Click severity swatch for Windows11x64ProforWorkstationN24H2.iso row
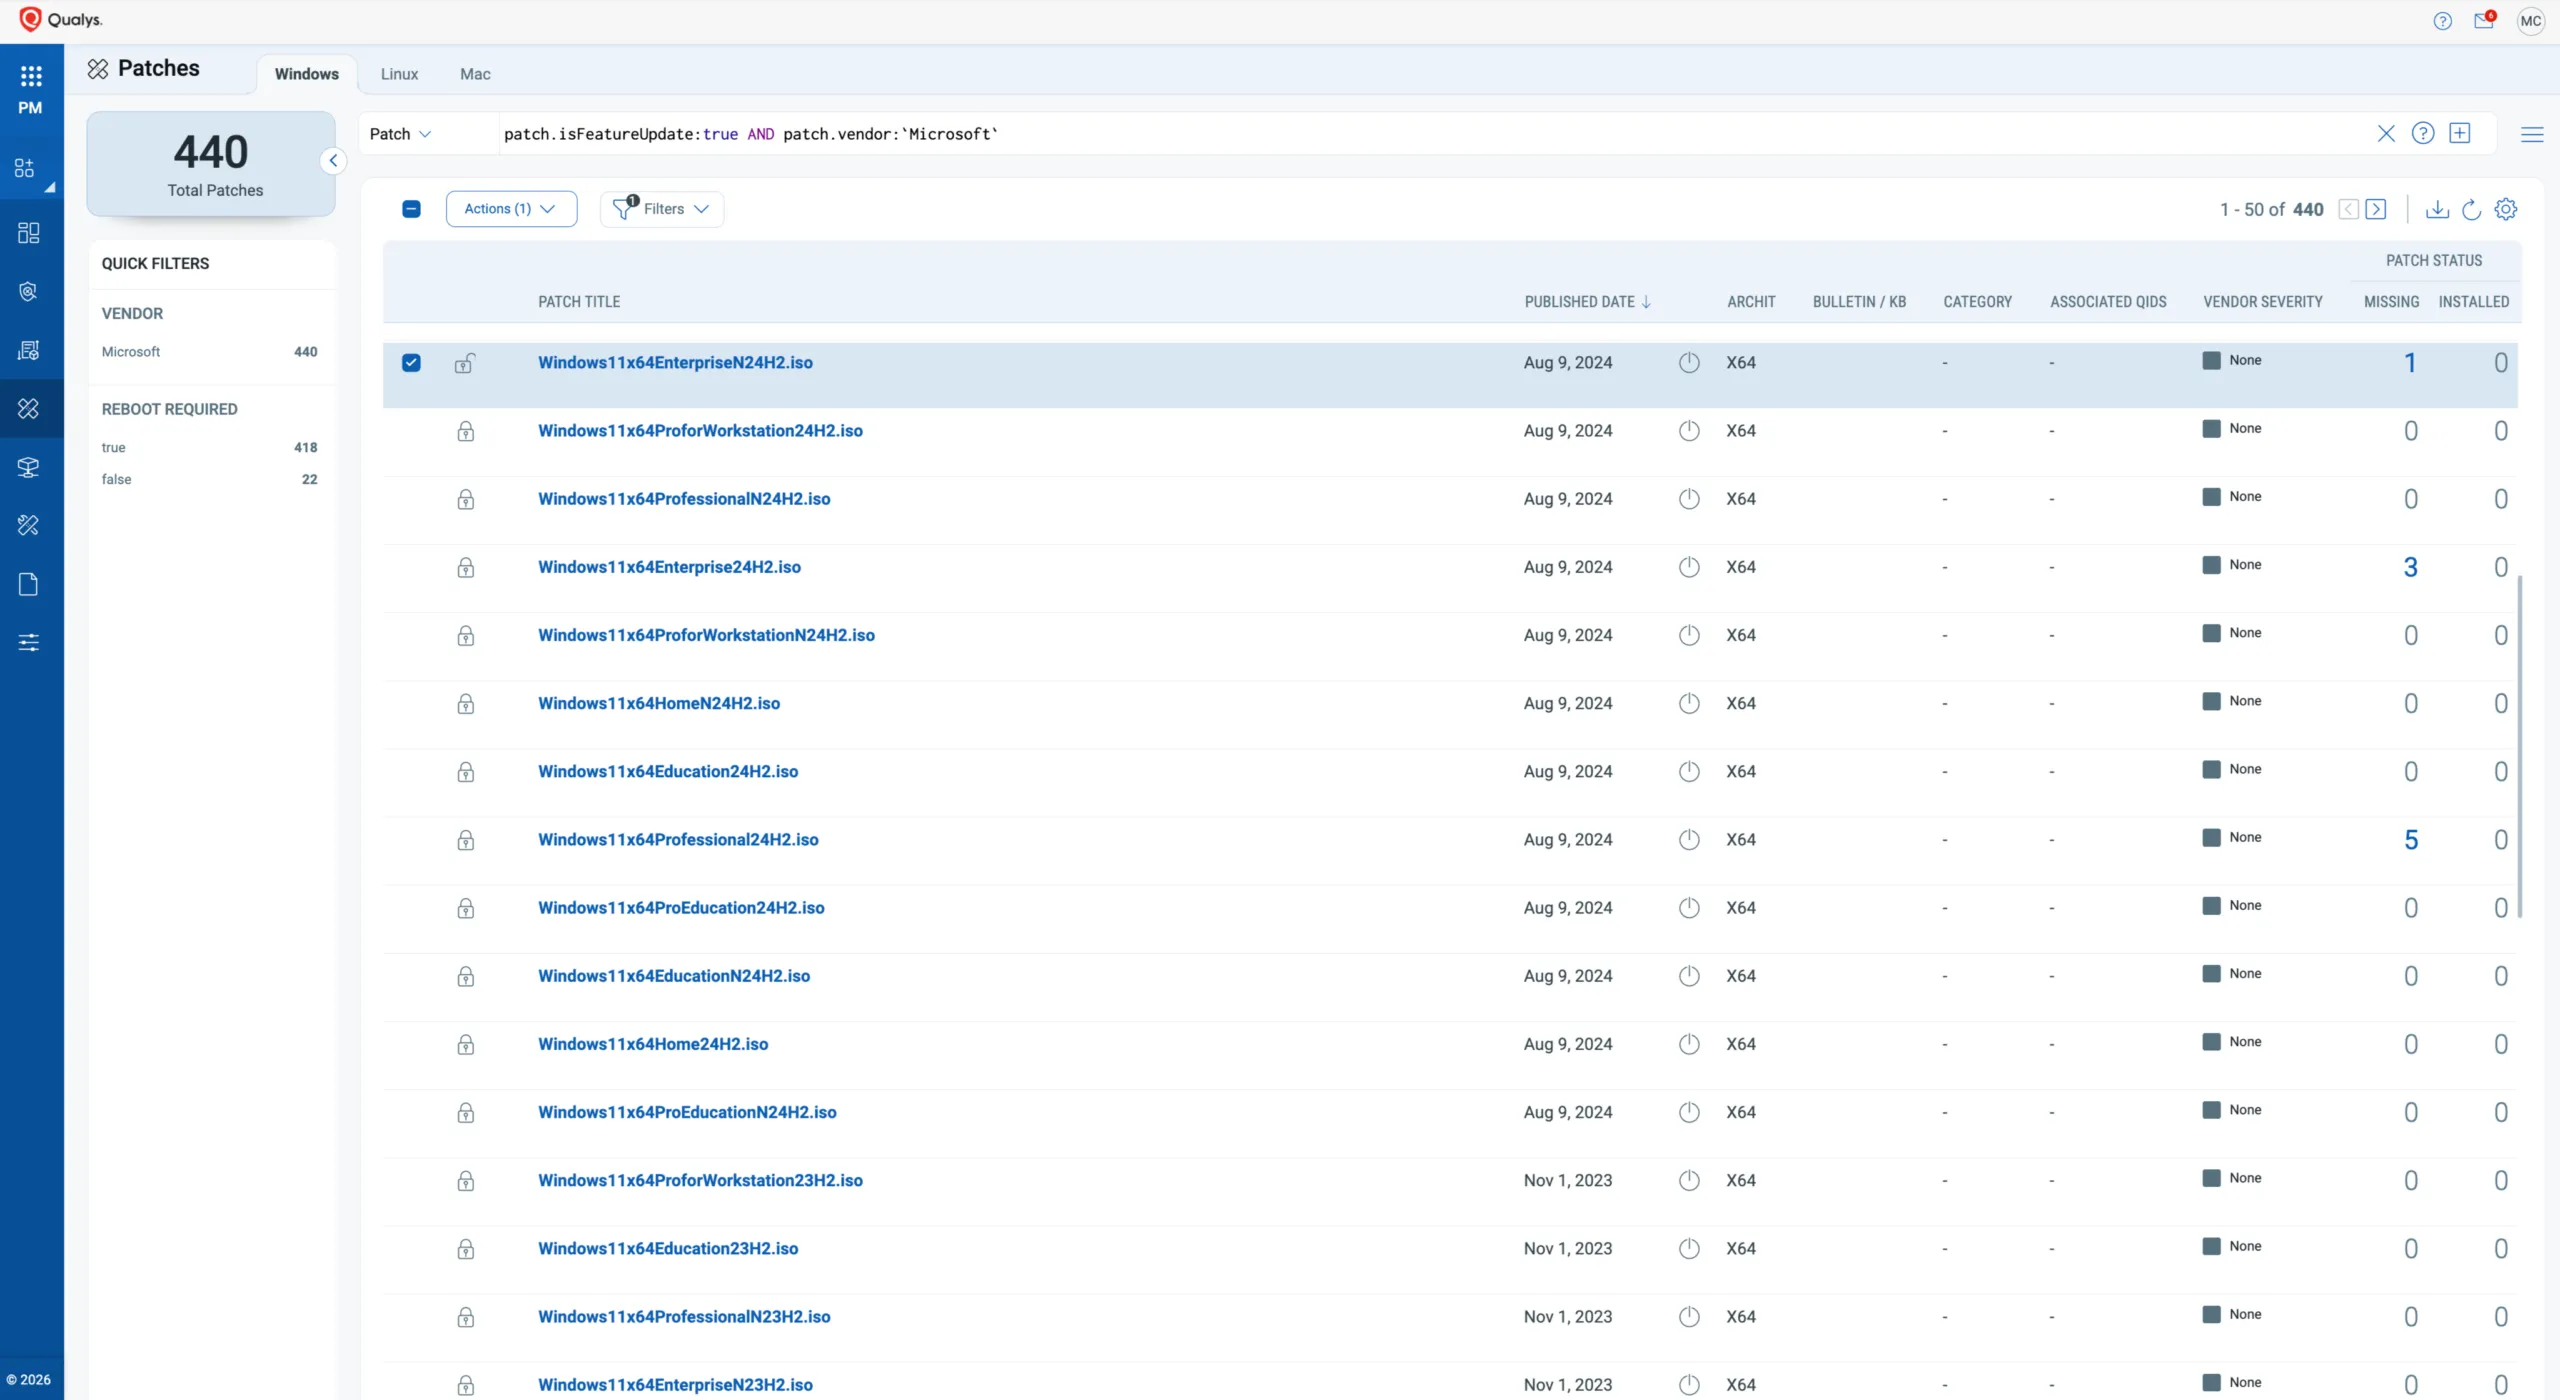Viewport: 2560px width, 1400px height. click(2211, 633)
